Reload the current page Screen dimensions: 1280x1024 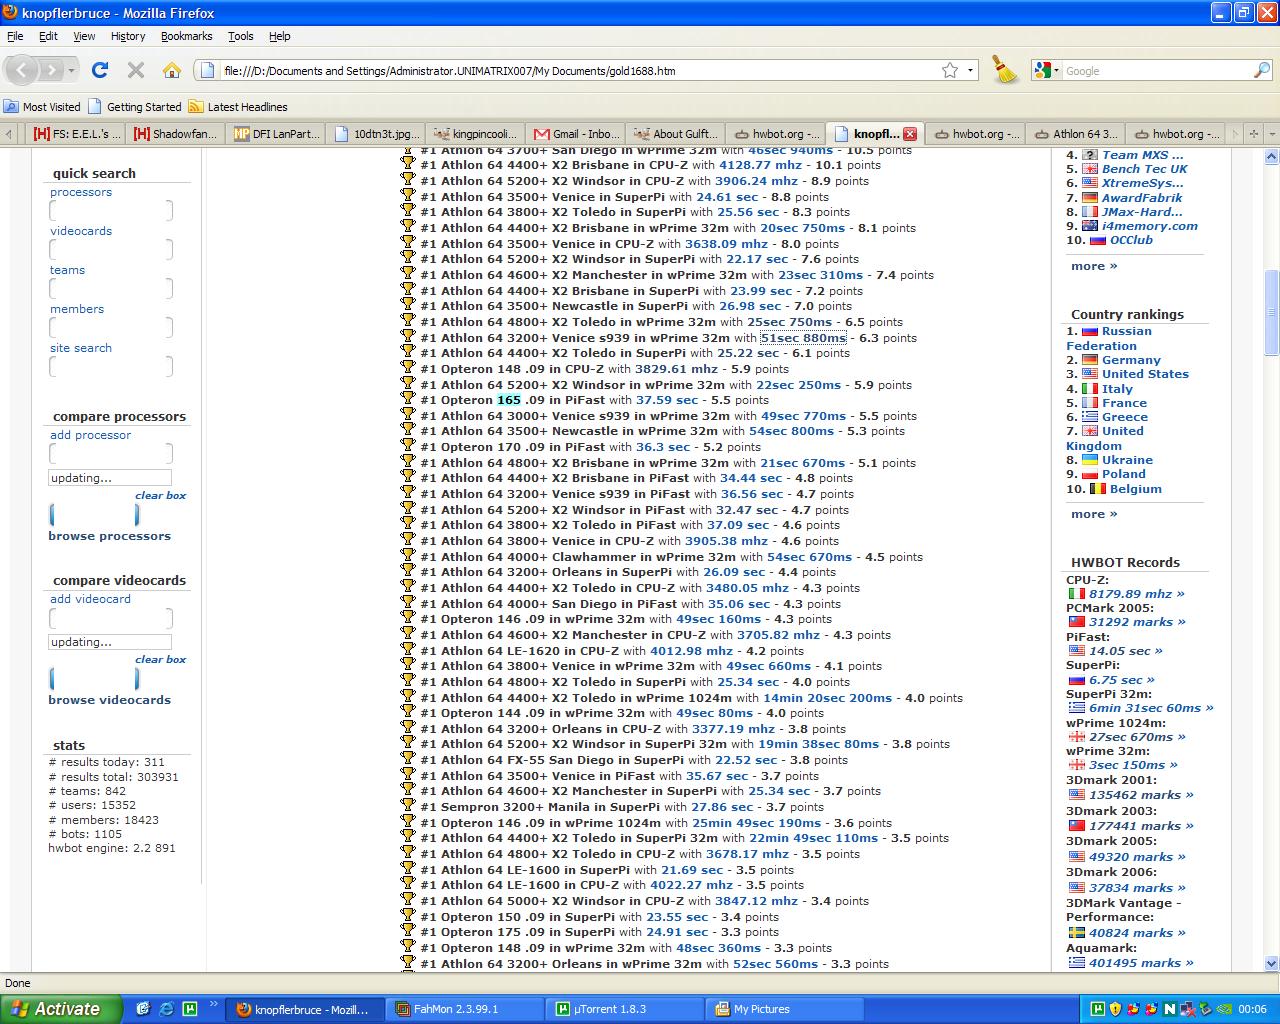(x=99, y=70)
